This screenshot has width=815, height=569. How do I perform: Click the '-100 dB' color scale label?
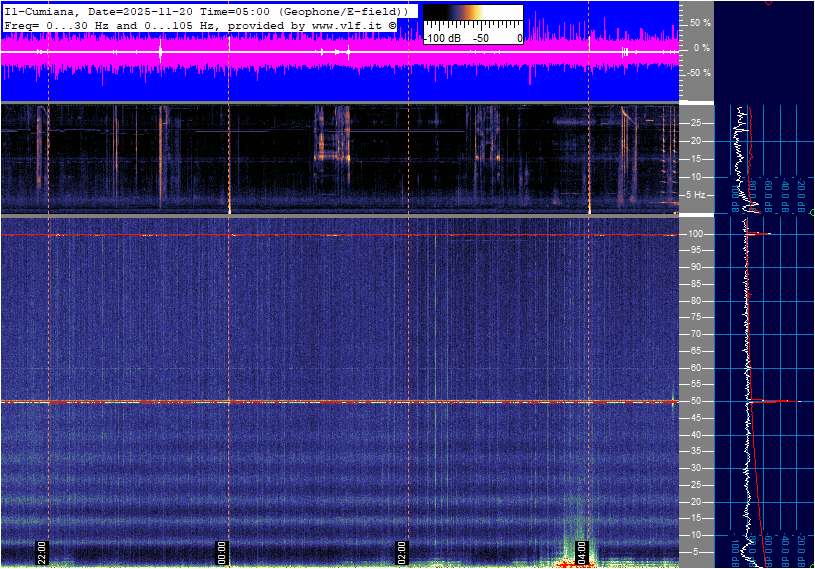click(x=442, y=38)
